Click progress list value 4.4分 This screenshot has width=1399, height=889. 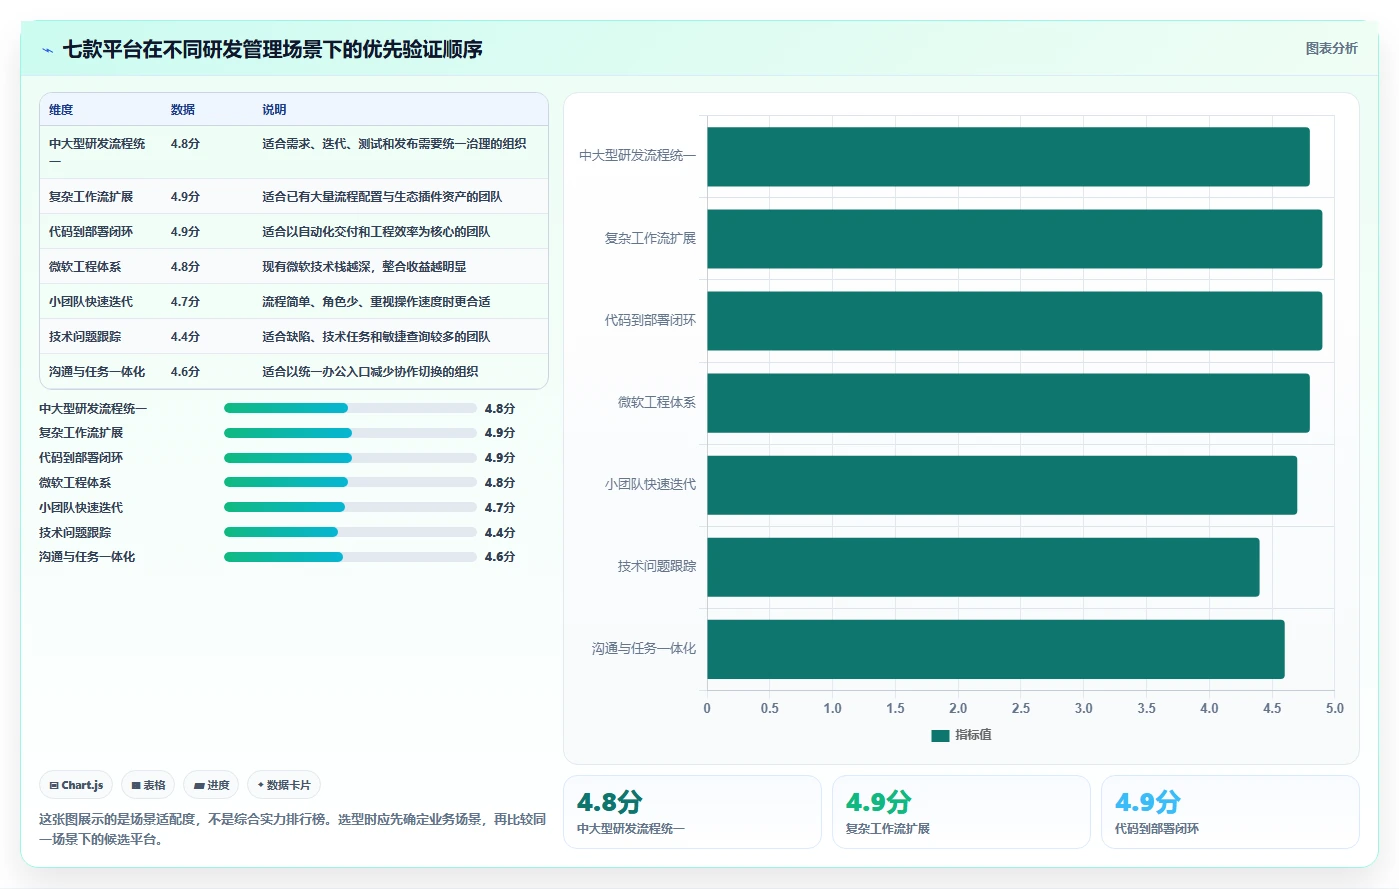[x=500, y=532]
